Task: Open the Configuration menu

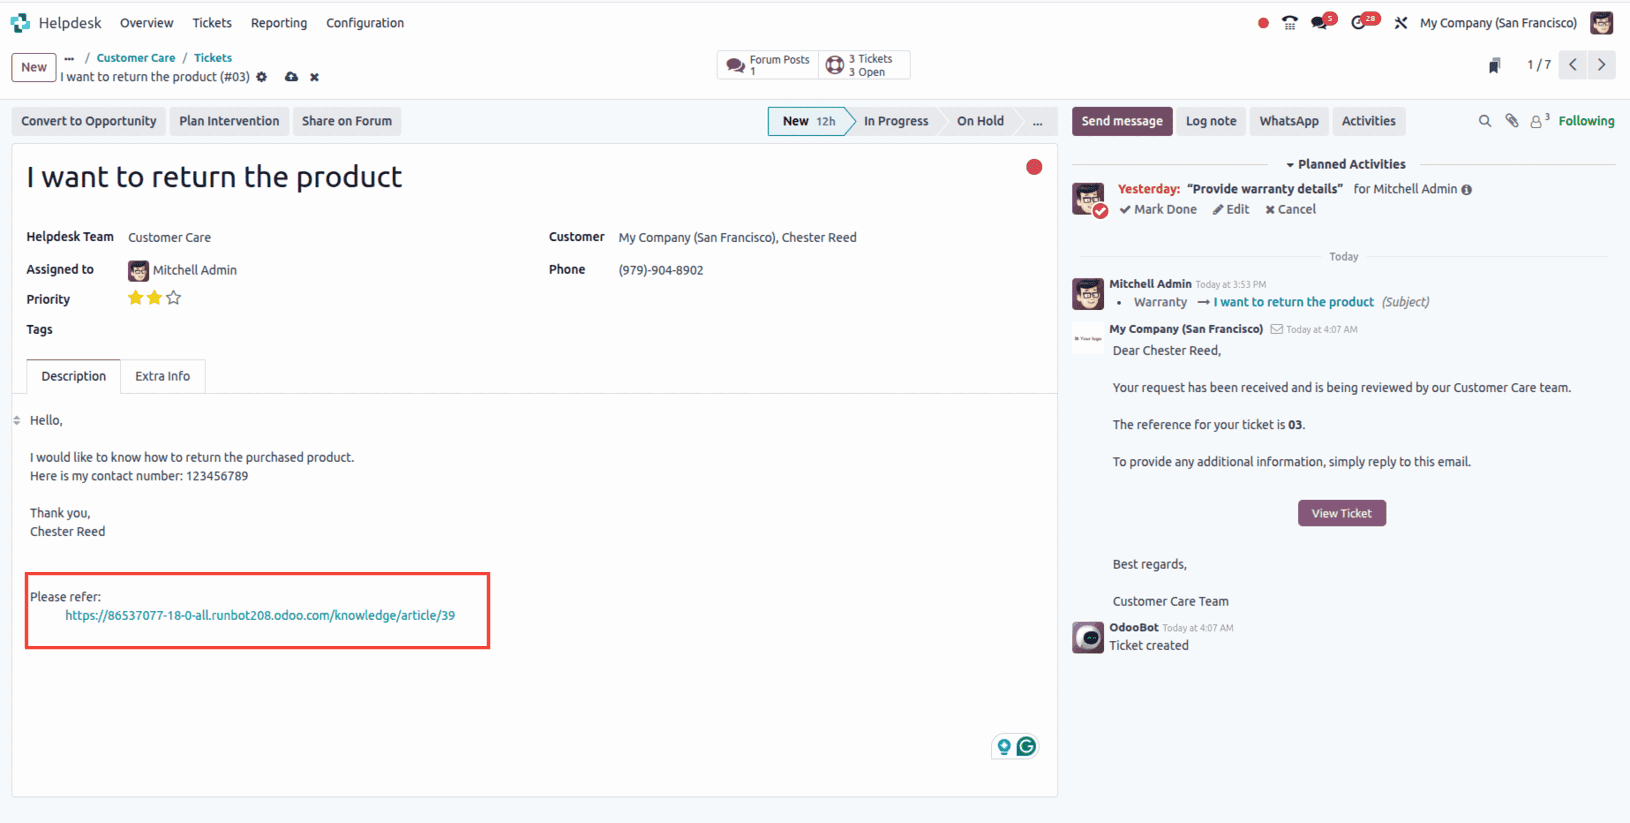Action: coord(365,23)
